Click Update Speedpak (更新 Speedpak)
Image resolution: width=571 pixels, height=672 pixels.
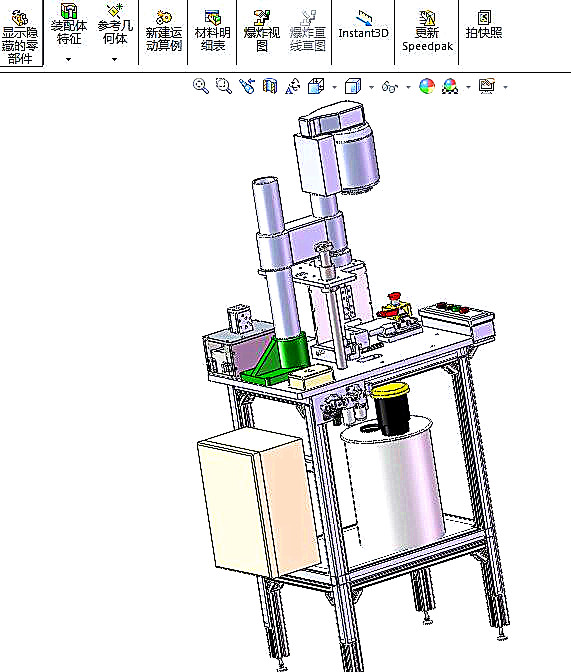click(x=427, y=31)
